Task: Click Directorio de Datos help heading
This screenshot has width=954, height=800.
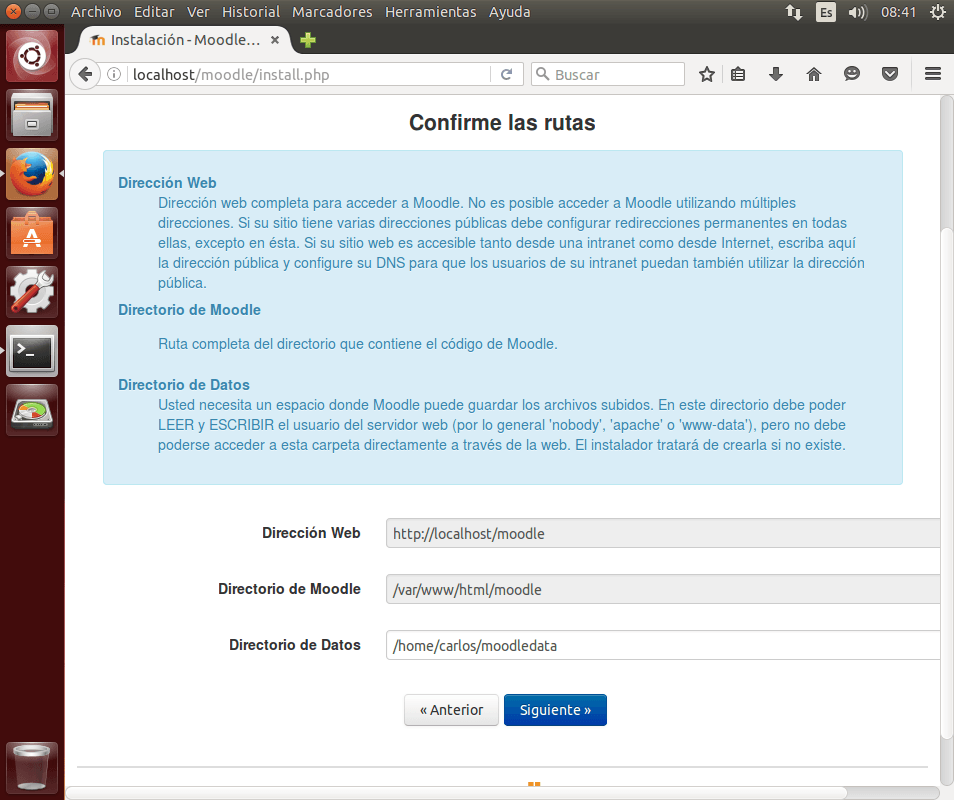Action: click(184, 385)
